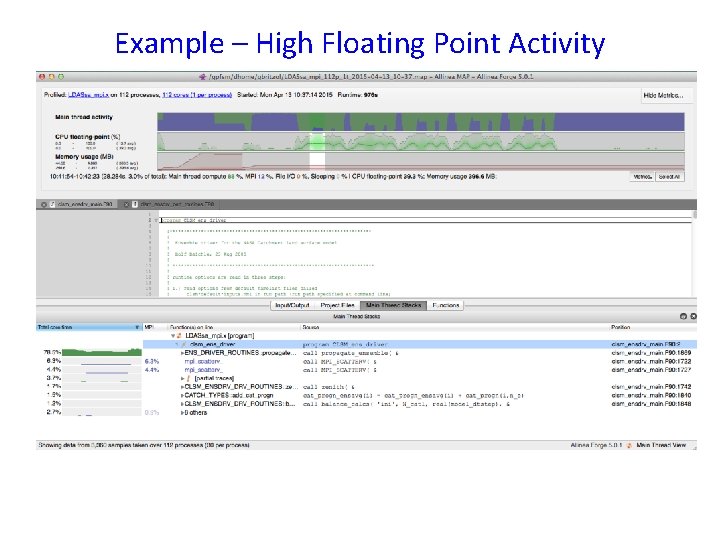Click the 78.0% core time sparkline
720x540 pixels.
click(x=101, y=353)
